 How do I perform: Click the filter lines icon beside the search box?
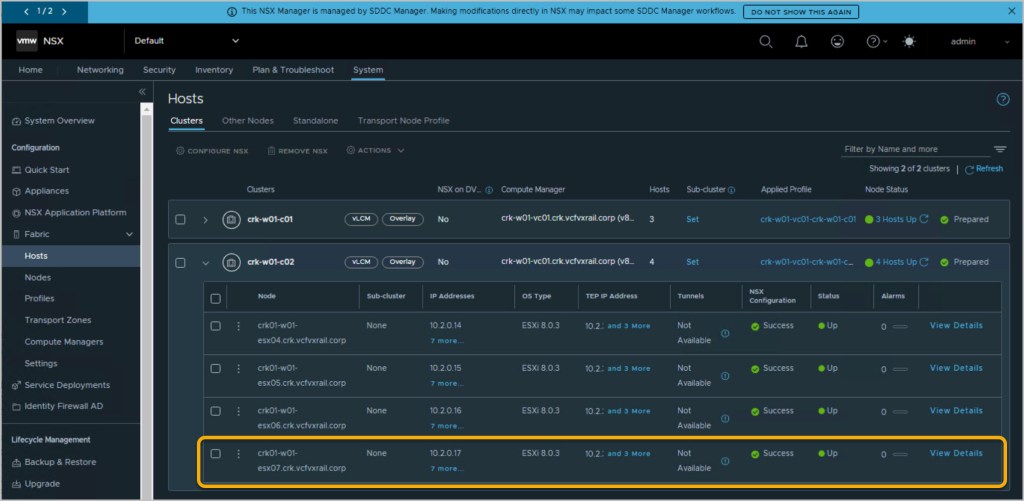[x=999, y=149]
